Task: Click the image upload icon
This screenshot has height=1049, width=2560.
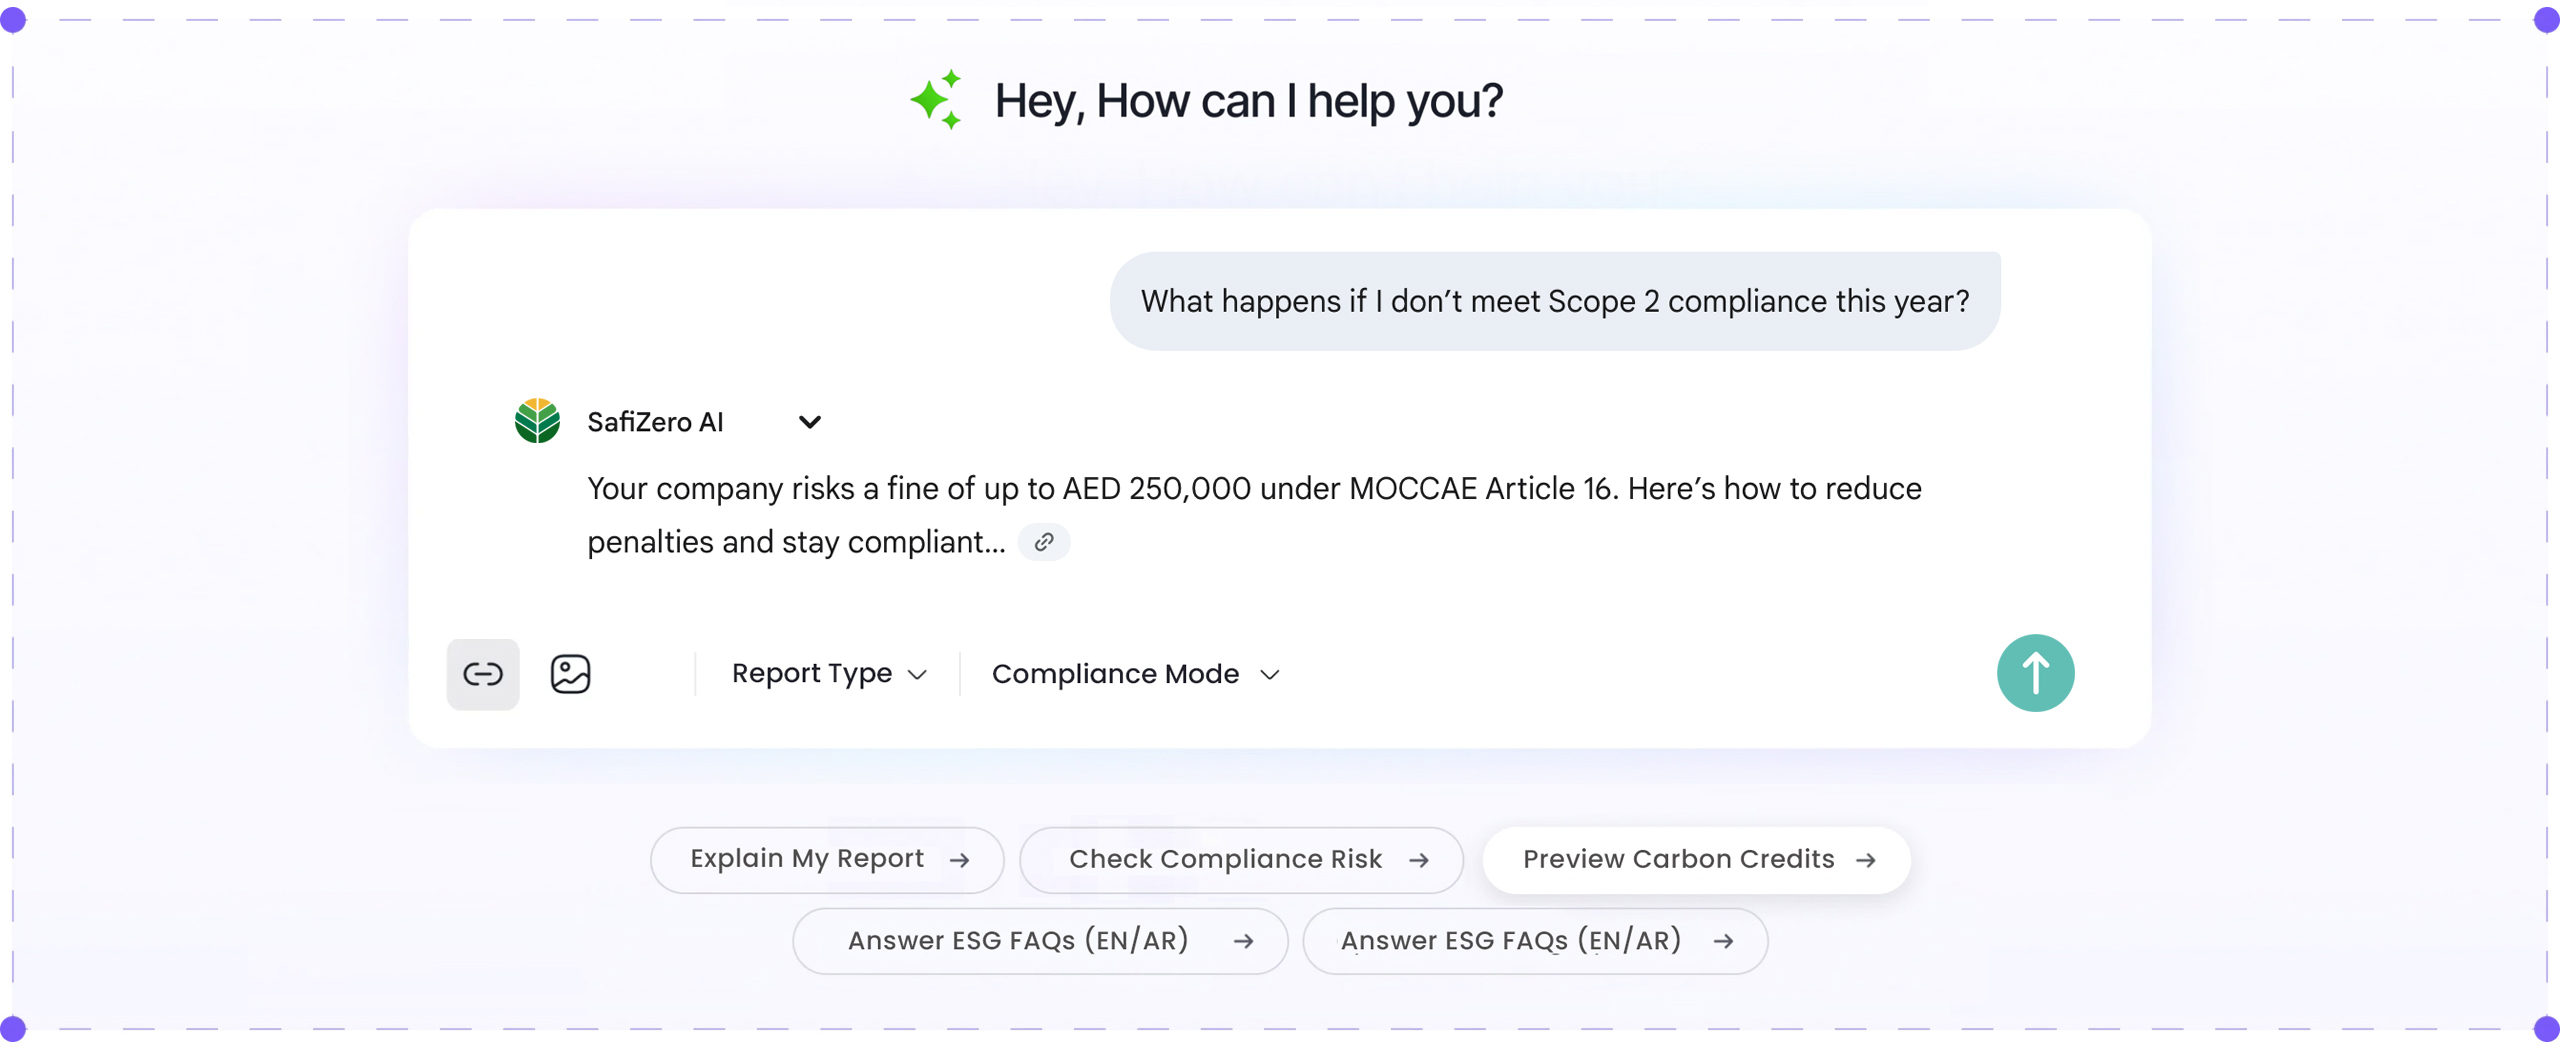Action: click(570, 674)
